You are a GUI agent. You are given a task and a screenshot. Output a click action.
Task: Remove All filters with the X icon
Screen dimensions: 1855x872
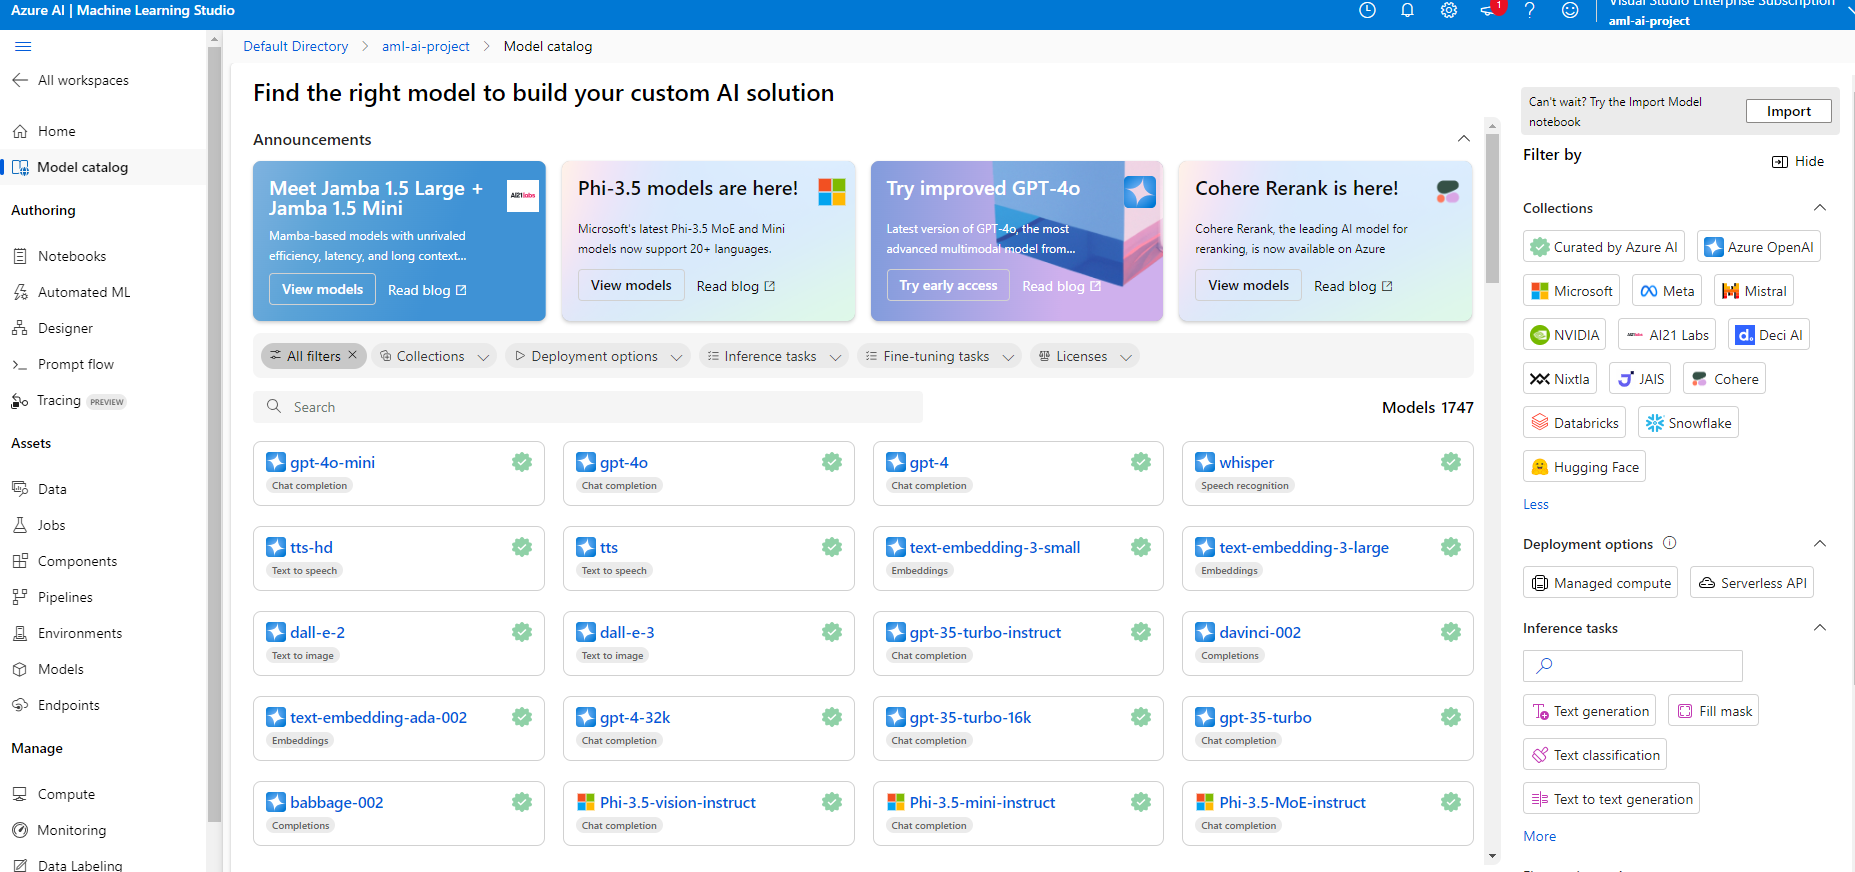(x=352, y=355)
